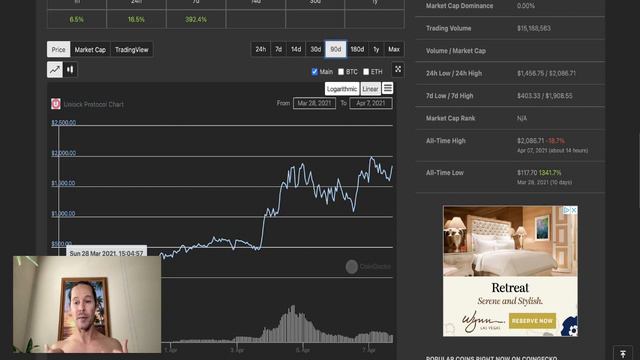Screen dimensions: 640x360
Task: Click the $1,000.00 axis label
Action: (x=63, y=213)
